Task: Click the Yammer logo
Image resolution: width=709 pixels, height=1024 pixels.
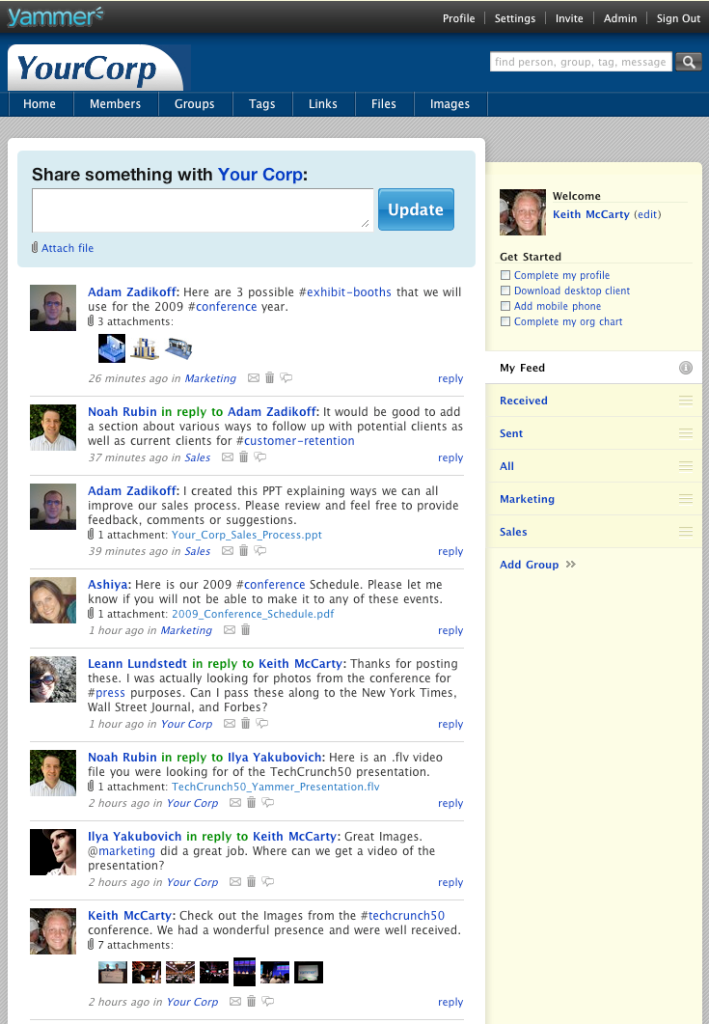Action: (55, 16)
